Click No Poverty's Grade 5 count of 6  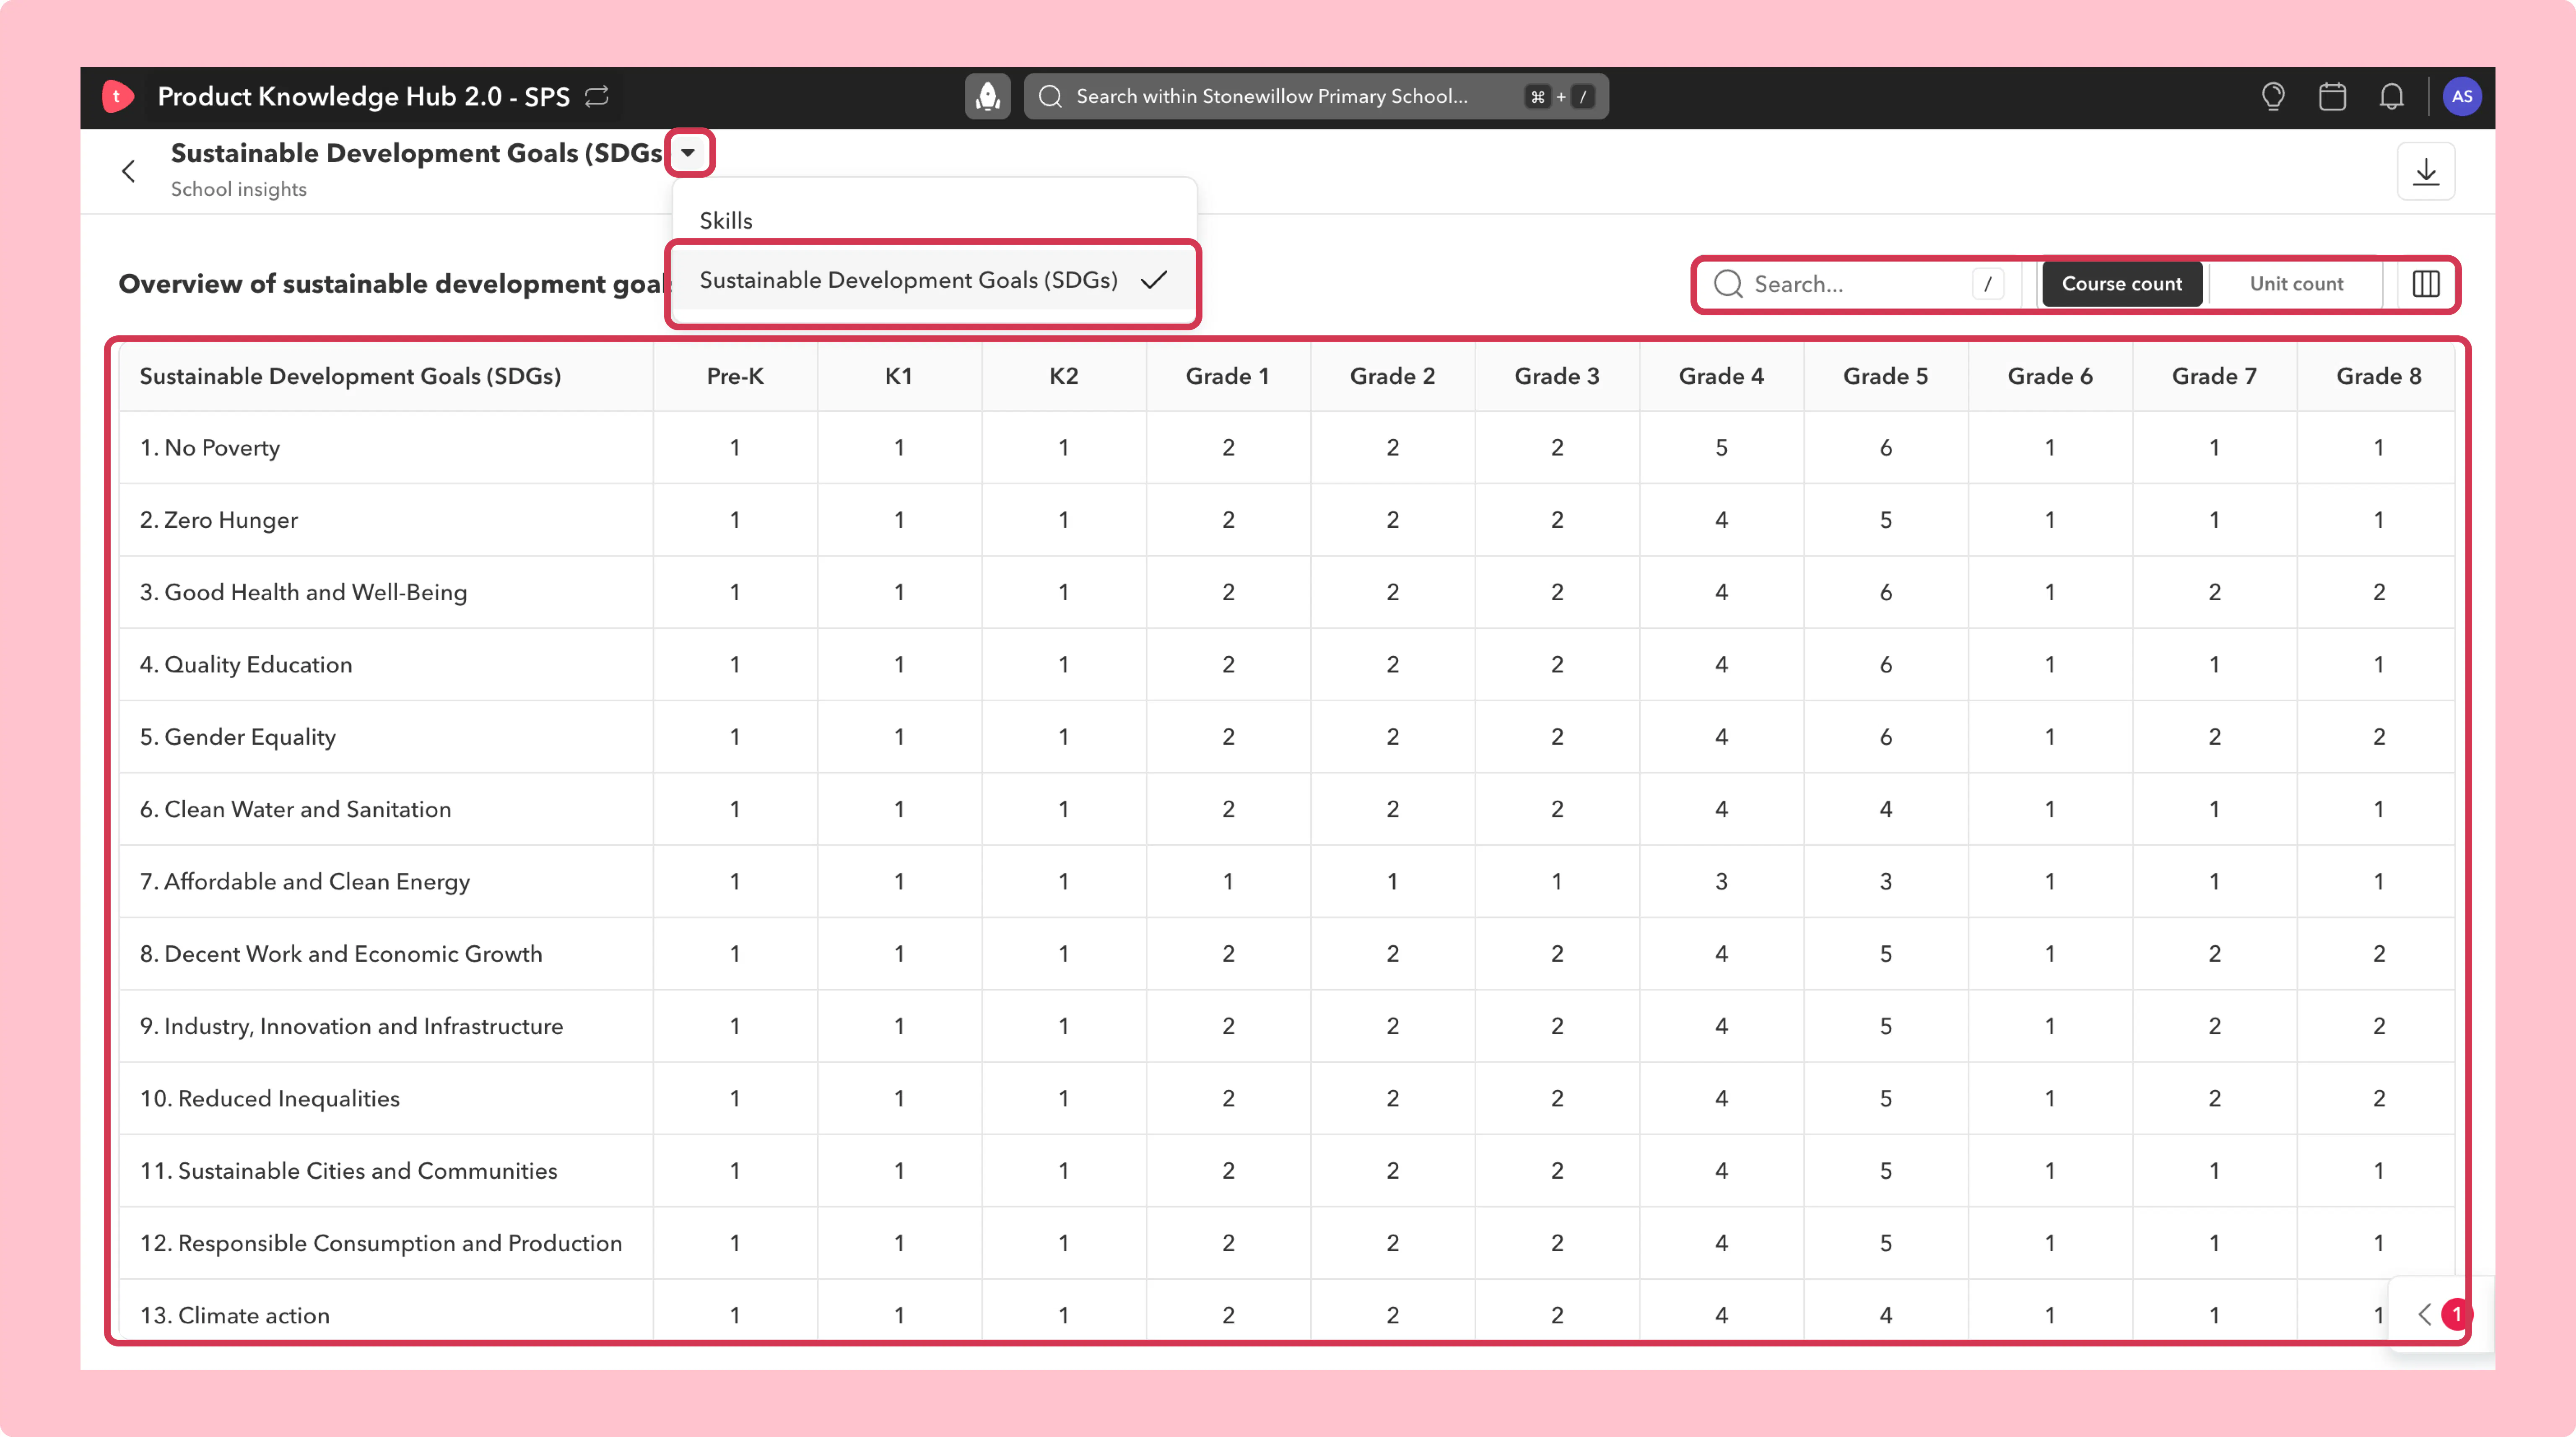coord(1885,448)
